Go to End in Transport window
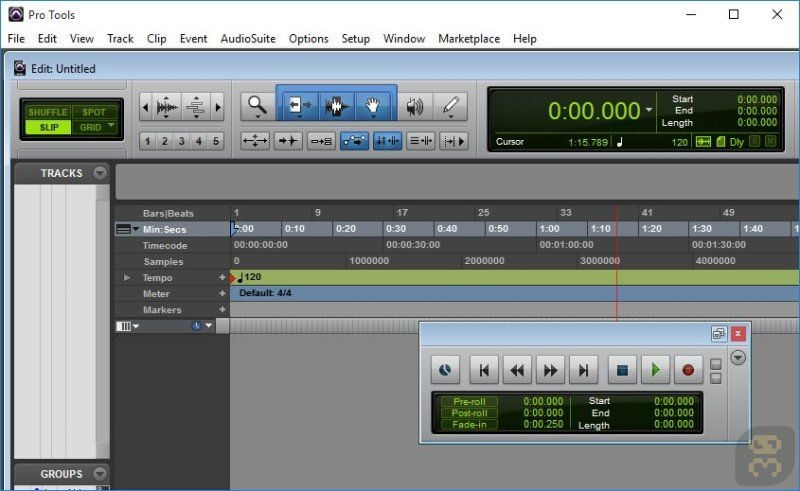The width and height of the screenshot is (800, 491). 583,370
